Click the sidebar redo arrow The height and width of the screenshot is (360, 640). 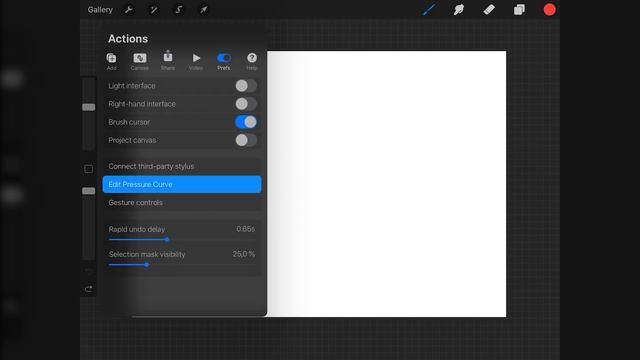[x=89, y=289]
